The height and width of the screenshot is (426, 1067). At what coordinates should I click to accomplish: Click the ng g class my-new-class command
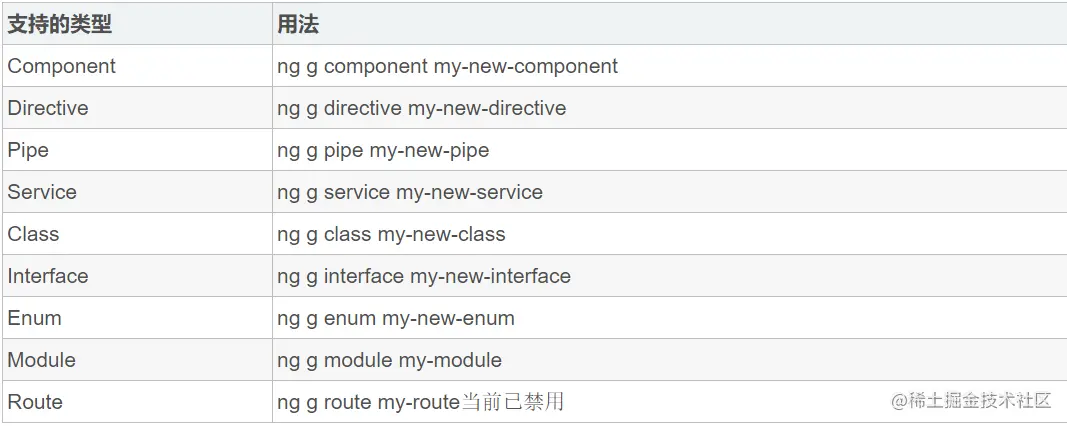point(391,234)
